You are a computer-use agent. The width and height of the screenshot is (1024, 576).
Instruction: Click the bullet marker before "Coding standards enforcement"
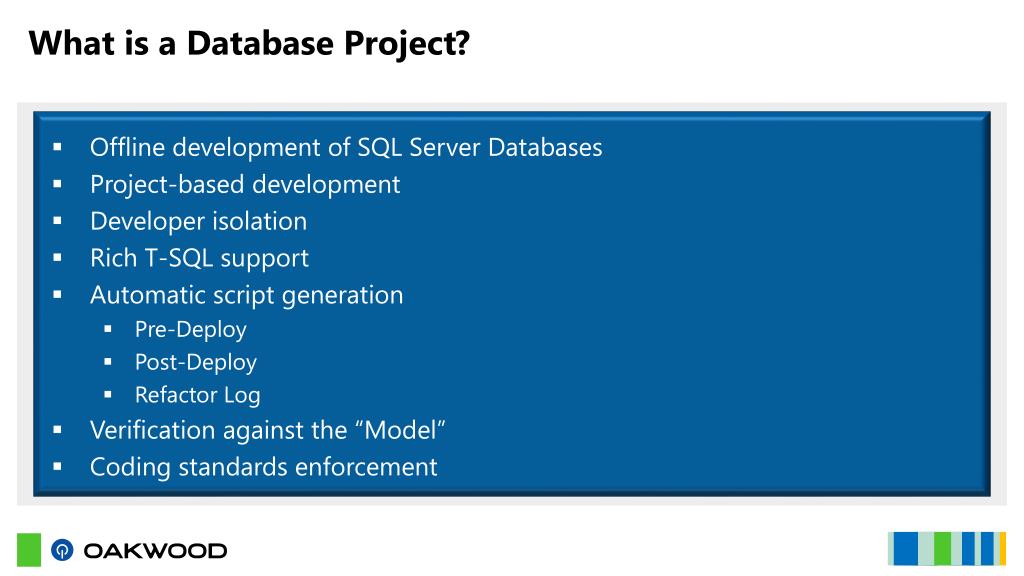click(57, 467)
